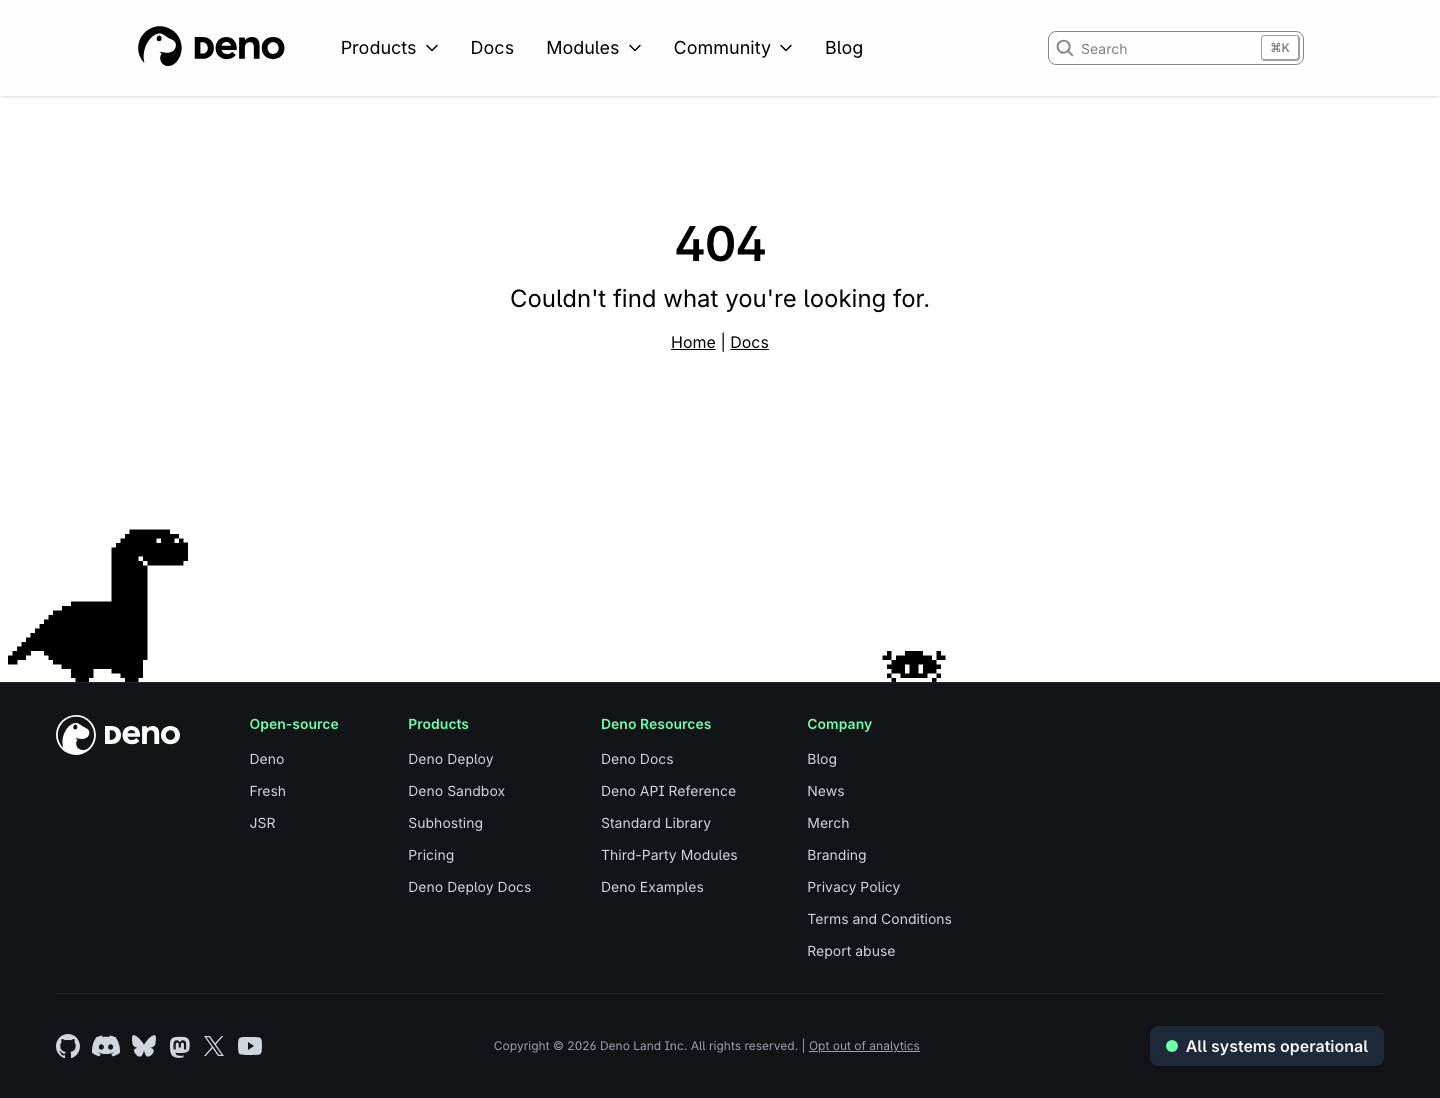
Task: Open the Mastodon icon in the footer
Action: [x=180, y=1046]
